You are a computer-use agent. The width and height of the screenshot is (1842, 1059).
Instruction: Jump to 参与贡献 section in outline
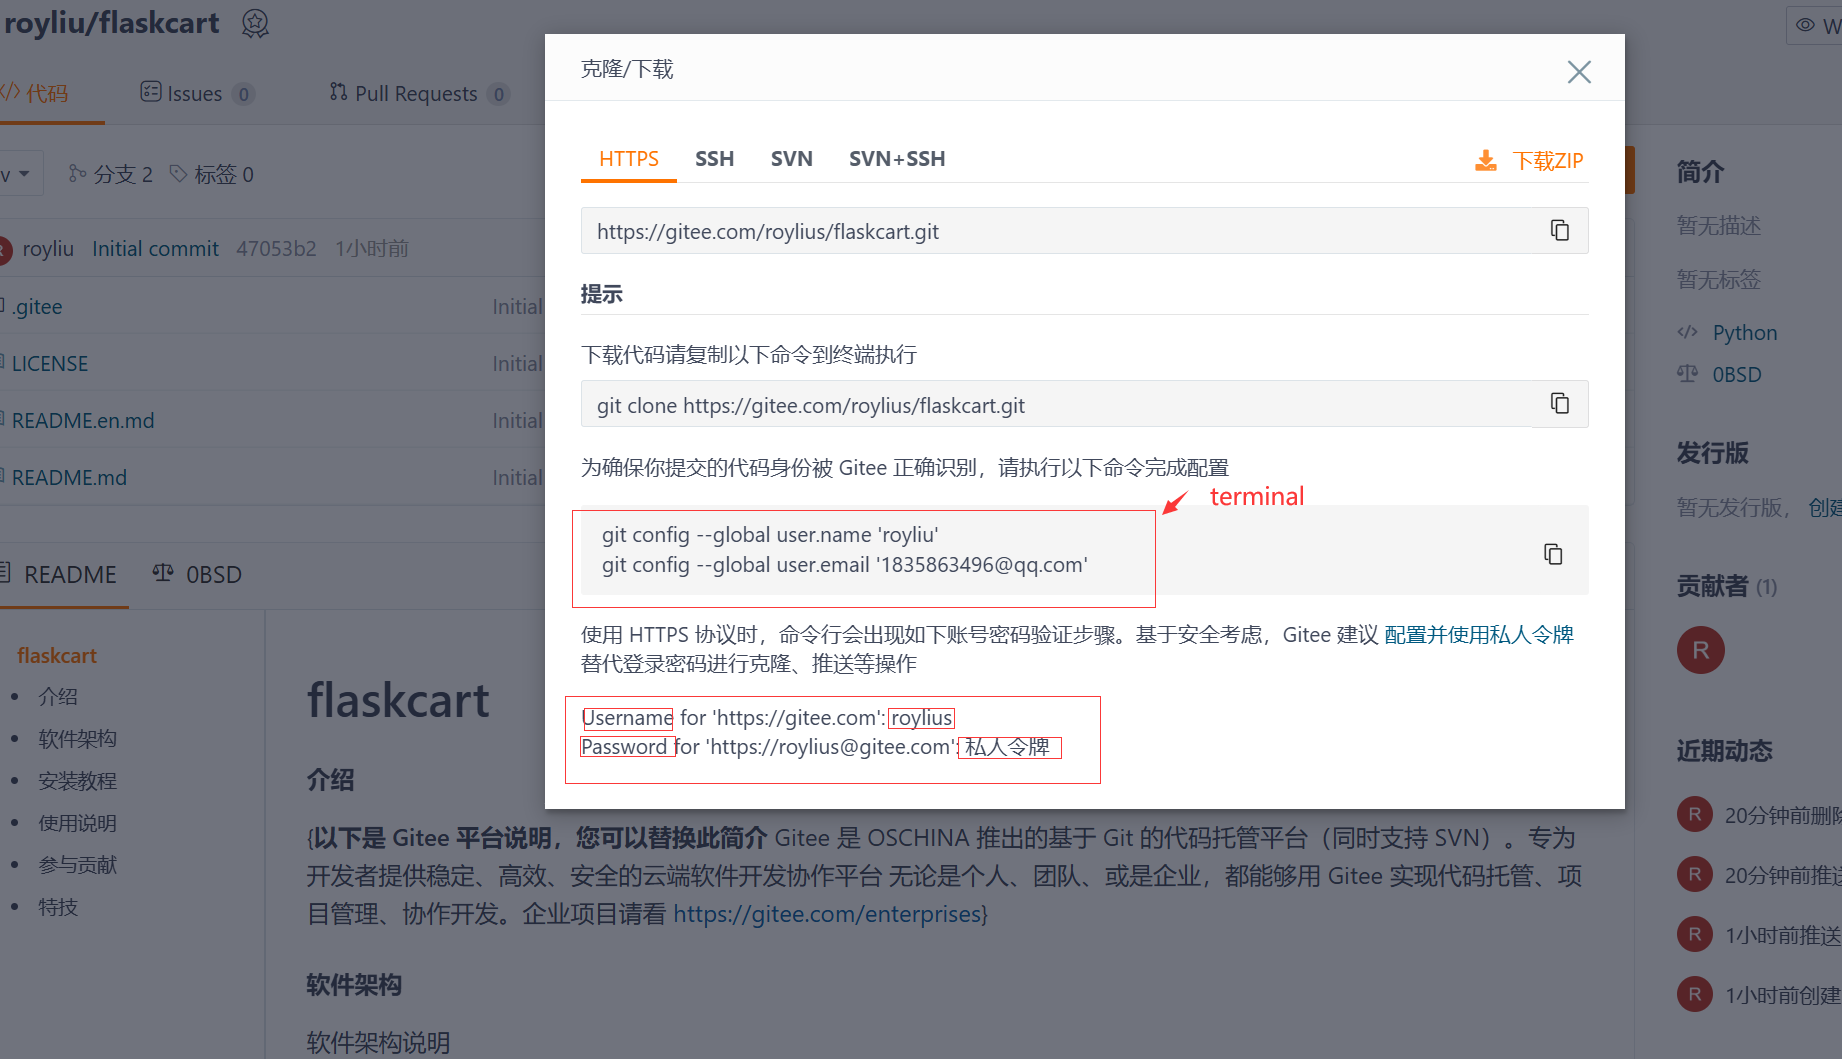tap(77, 865)
